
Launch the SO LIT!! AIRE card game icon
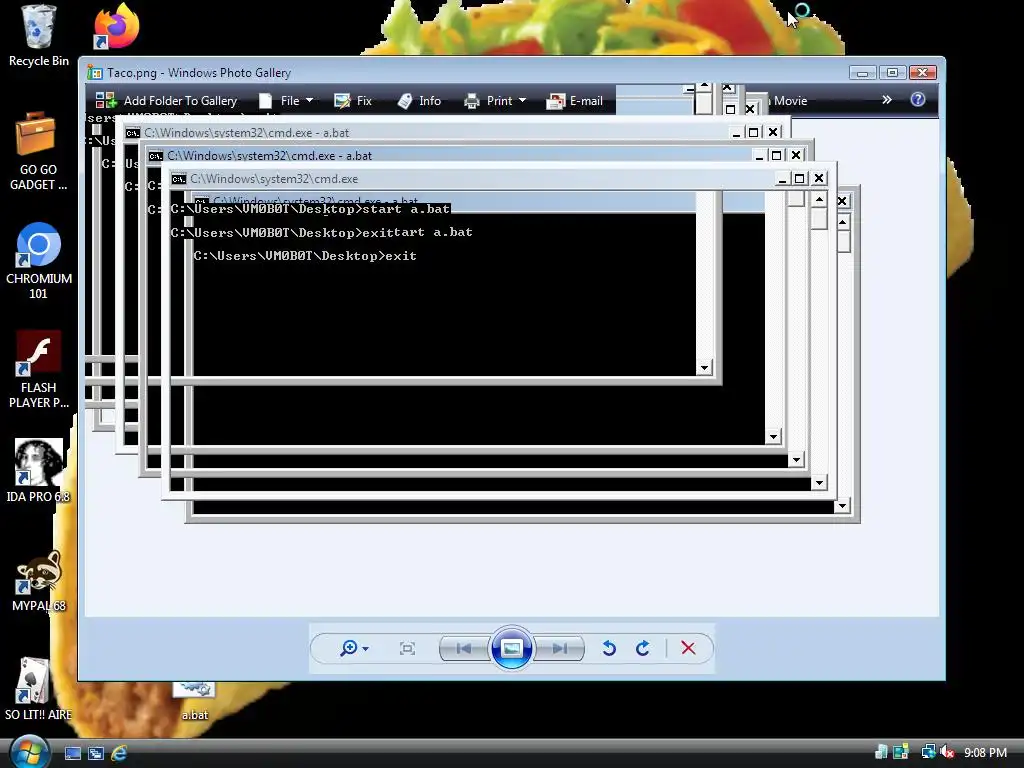click(38, 689)
